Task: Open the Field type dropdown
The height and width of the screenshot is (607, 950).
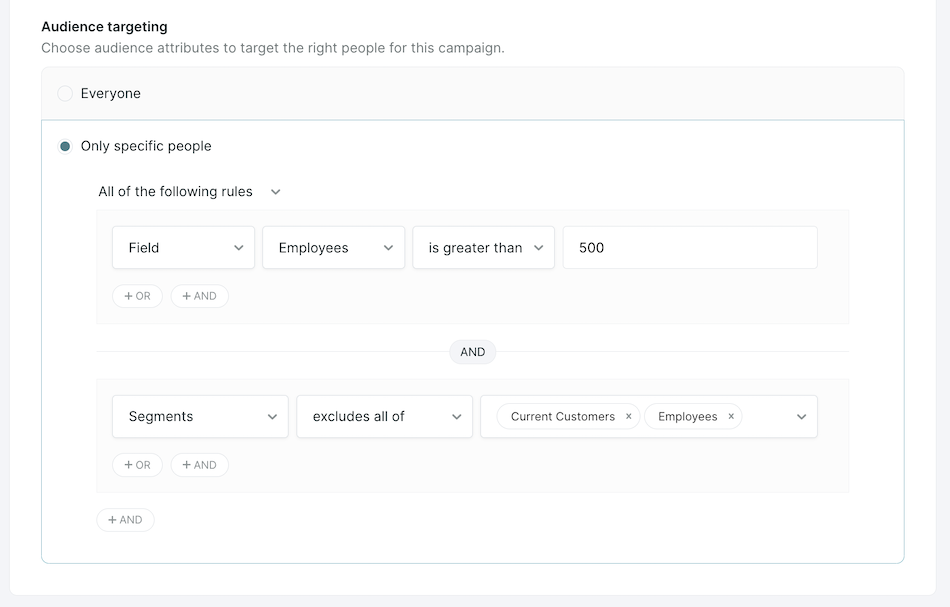Action: pyautogui.click(x=183, y=247)
